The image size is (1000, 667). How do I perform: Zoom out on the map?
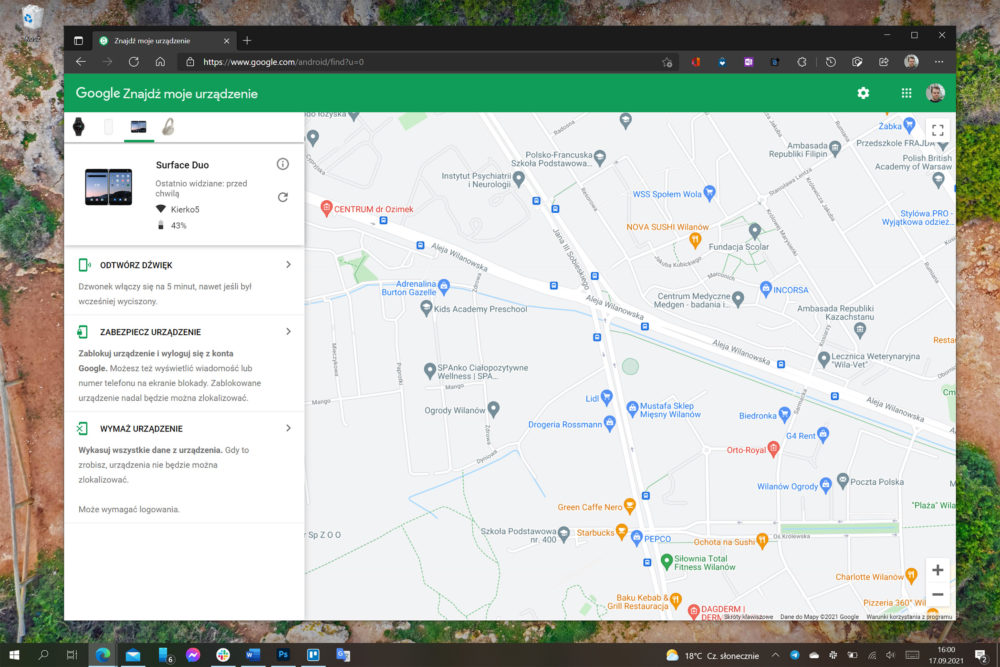[938, 594]
